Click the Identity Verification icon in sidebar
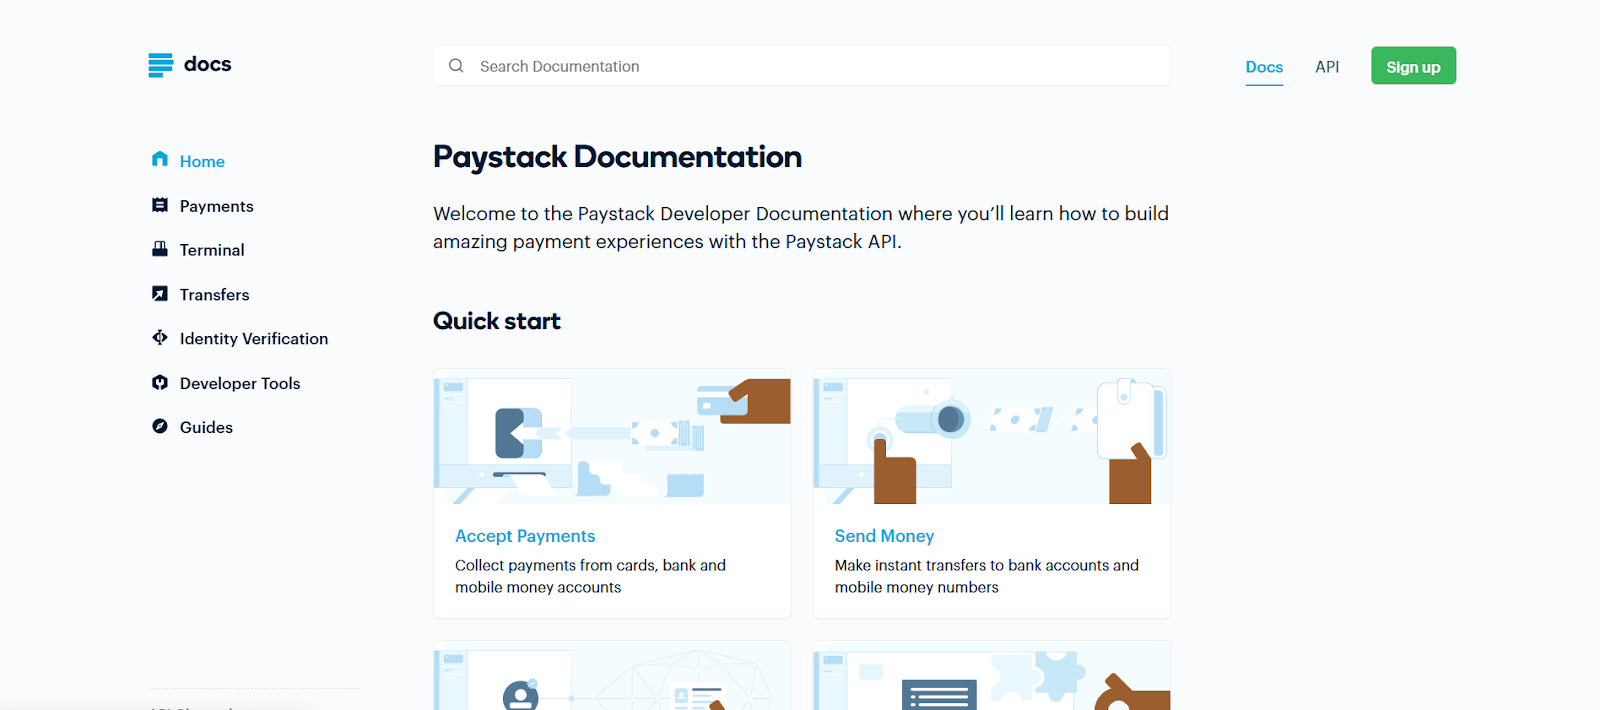This screenshot has height=710, width=1600. (160, 338)
